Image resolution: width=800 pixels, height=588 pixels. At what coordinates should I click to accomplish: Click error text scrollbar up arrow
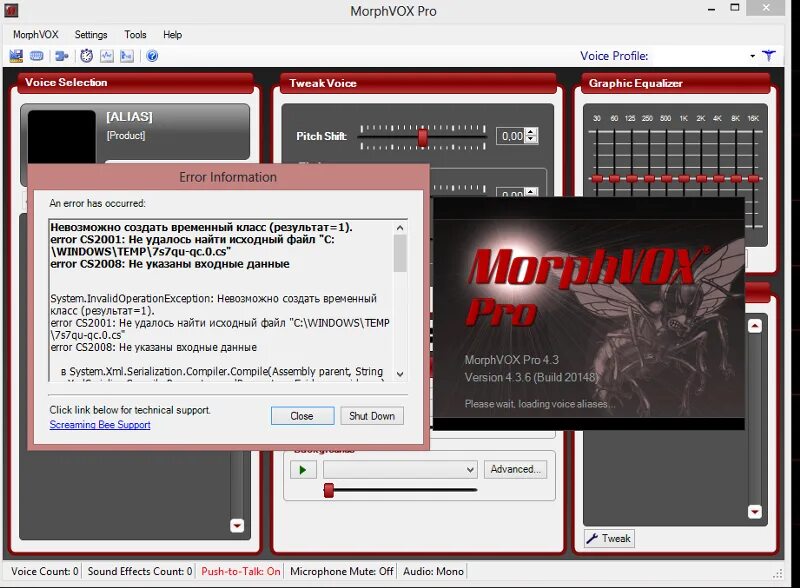tap(400, 228)
